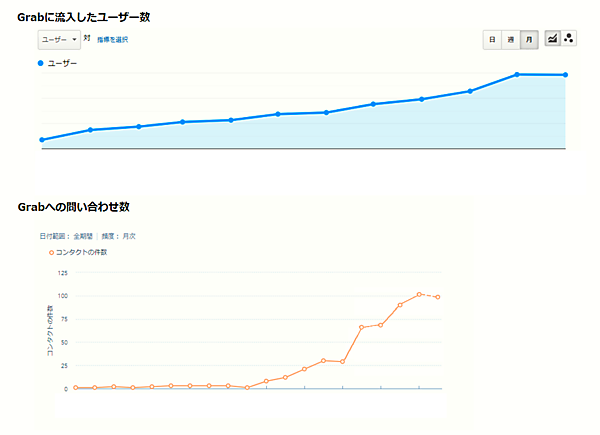Viewport: 600px width, 435px height.
Task: Click the ユーザー legend label
Action: click(x=62, y=63)
